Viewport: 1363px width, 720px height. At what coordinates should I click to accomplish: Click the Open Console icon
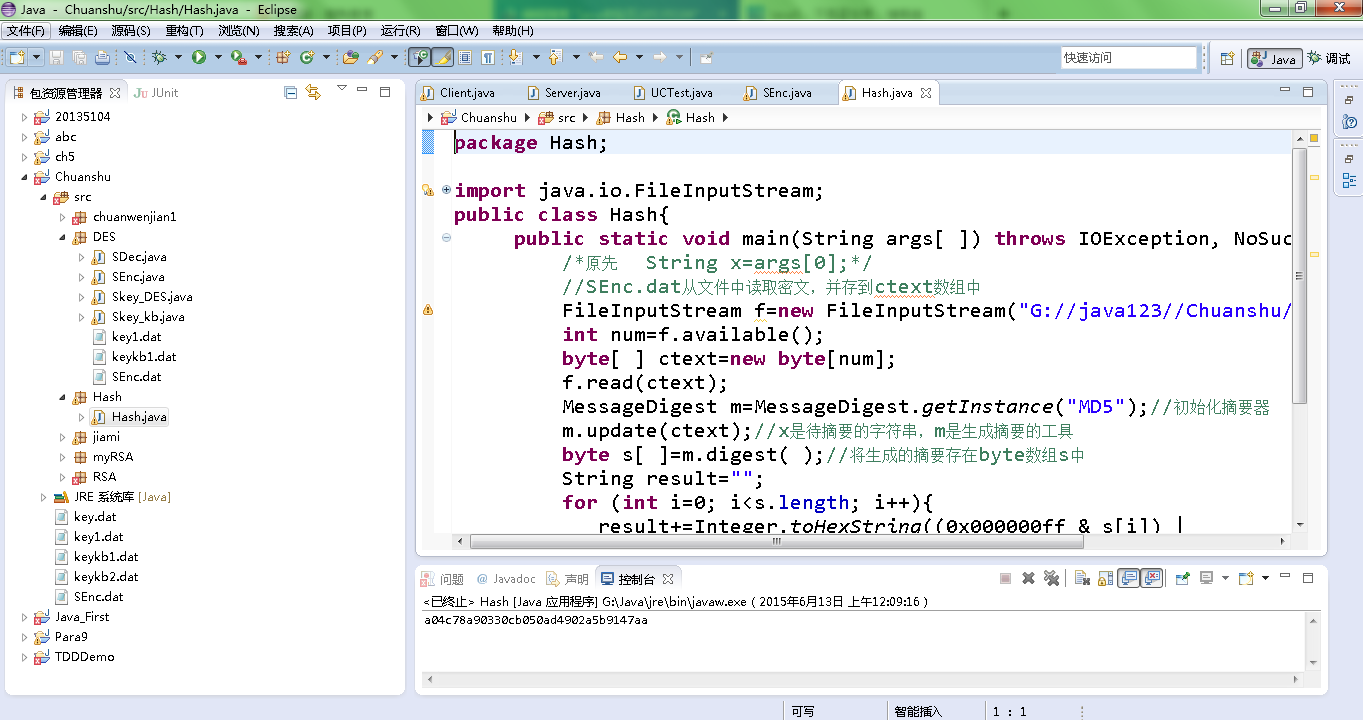pyautogui.click(x=1246, y=578)
